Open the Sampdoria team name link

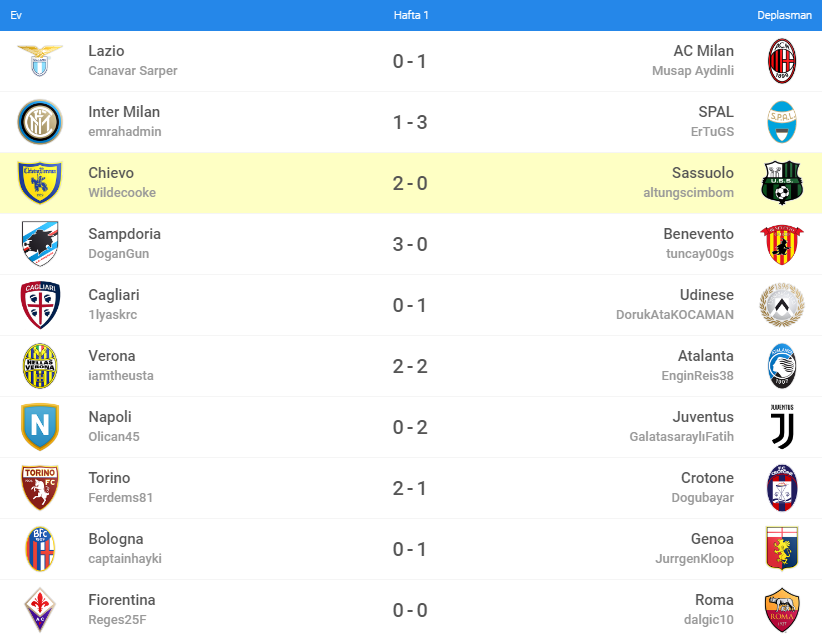pyautogui.click(x=124, y=234)
